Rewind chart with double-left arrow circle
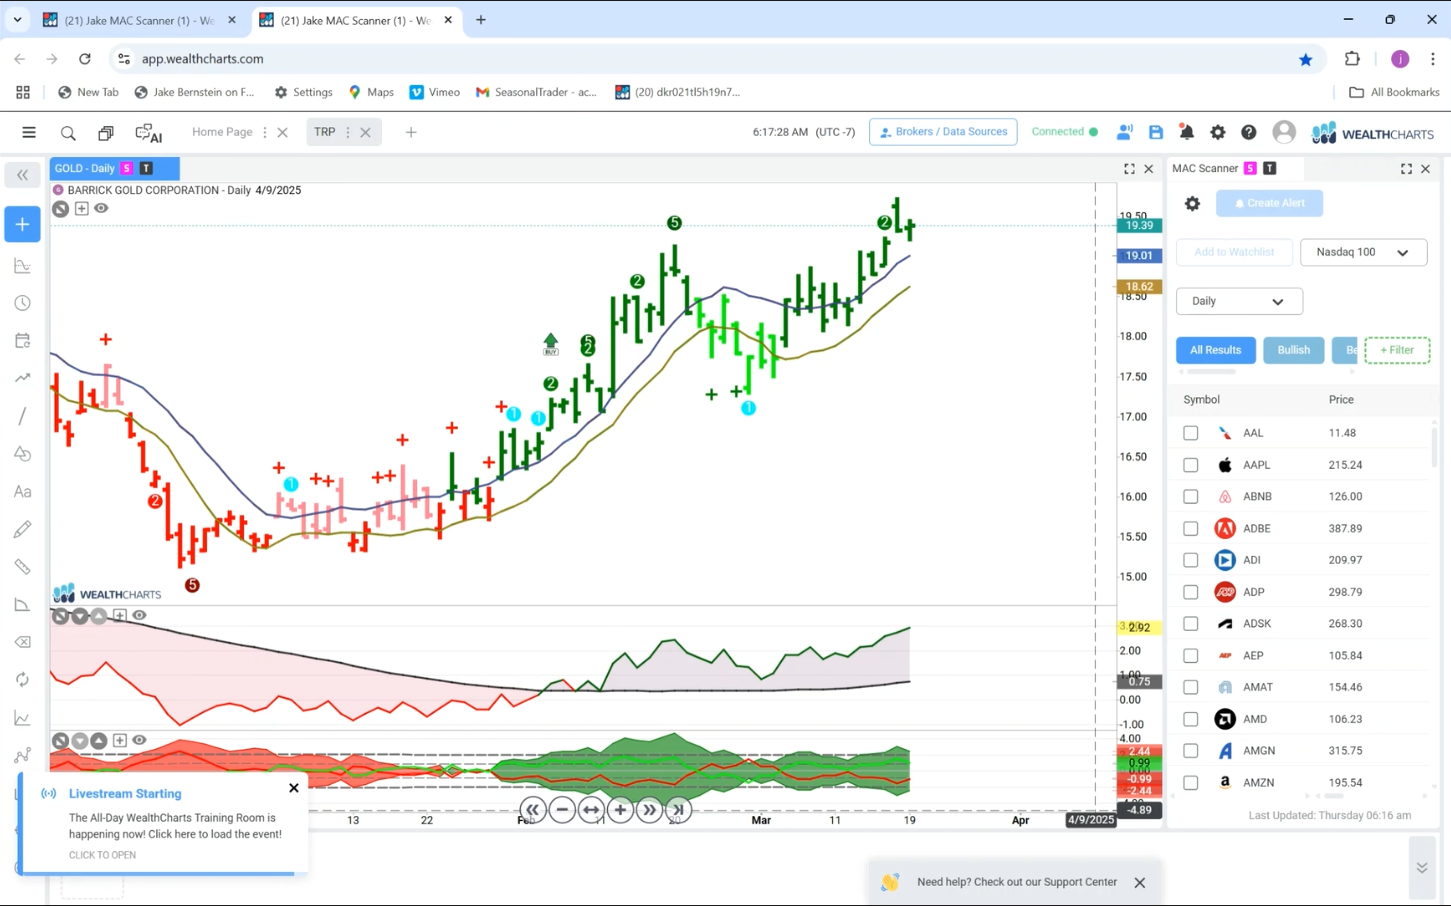1451x906 pixels. coord(533,810)
